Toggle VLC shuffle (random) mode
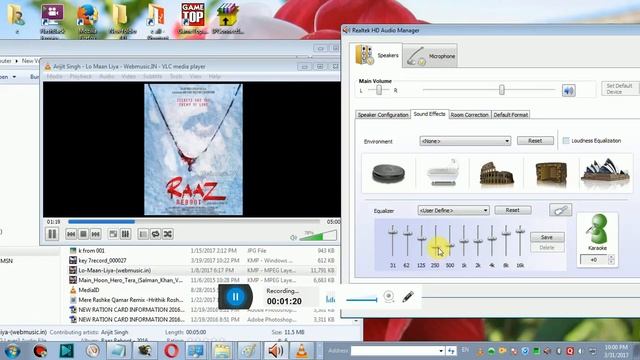Image resolution: width=640 pixels, height=360 pixels. pos(168,234)
